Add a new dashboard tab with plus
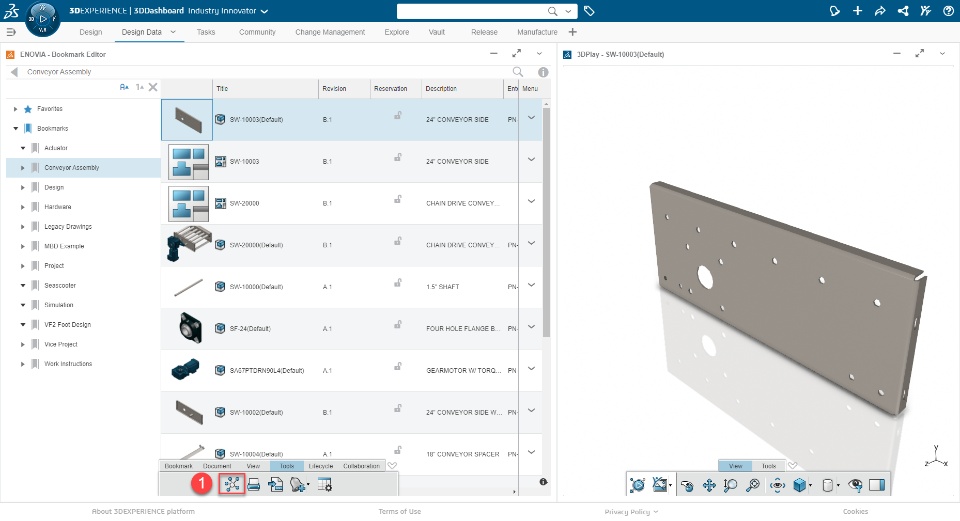Viewport: 960px width, 521px height. click(x=572, y=32)
